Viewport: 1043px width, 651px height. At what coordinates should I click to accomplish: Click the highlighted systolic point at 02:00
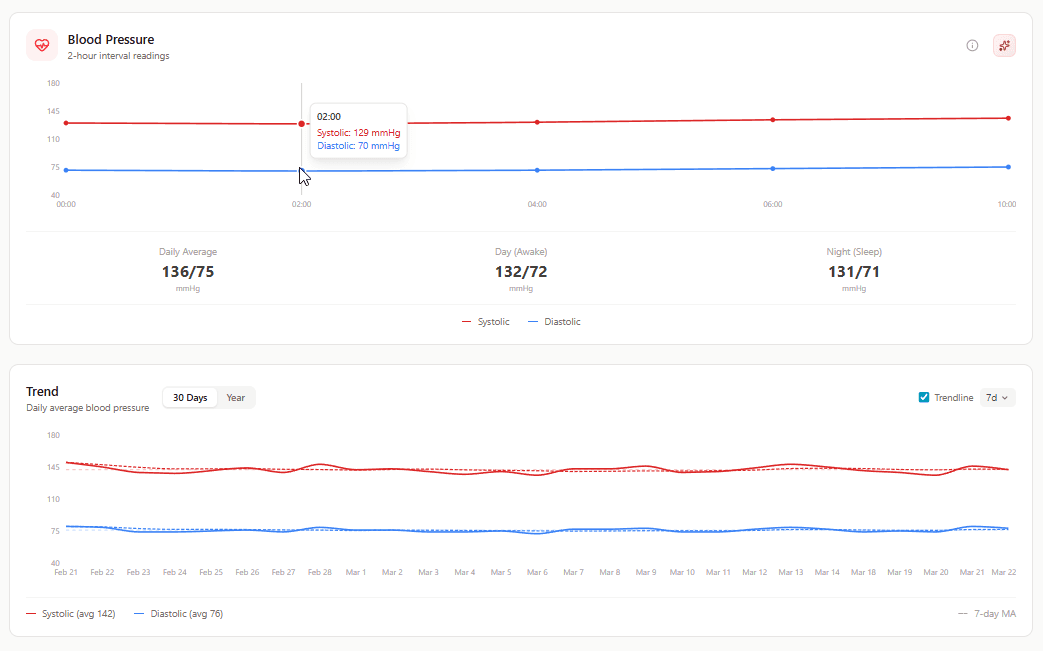pyautogui.click(x=302, y=124)
